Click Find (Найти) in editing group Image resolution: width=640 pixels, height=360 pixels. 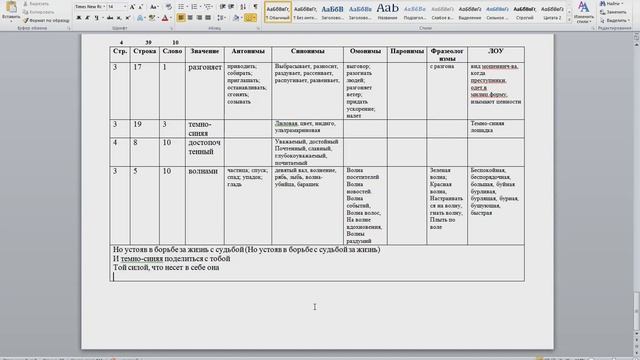[612, 4]
